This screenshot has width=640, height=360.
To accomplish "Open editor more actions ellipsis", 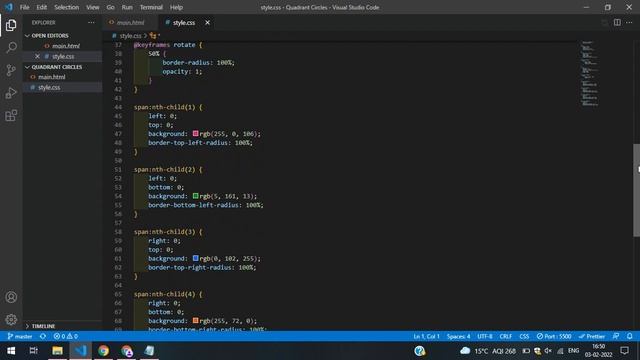I will 629,22.
